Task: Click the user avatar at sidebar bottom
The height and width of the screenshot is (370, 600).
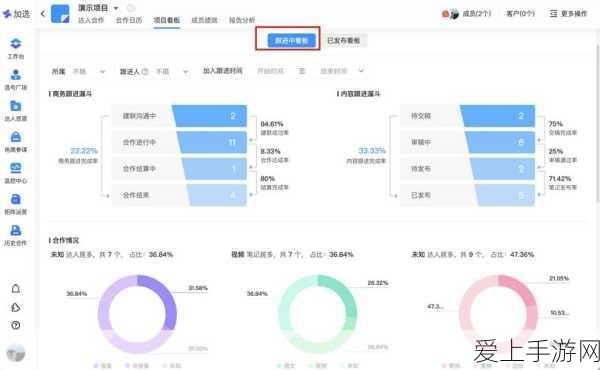Action: pos(16,353)
